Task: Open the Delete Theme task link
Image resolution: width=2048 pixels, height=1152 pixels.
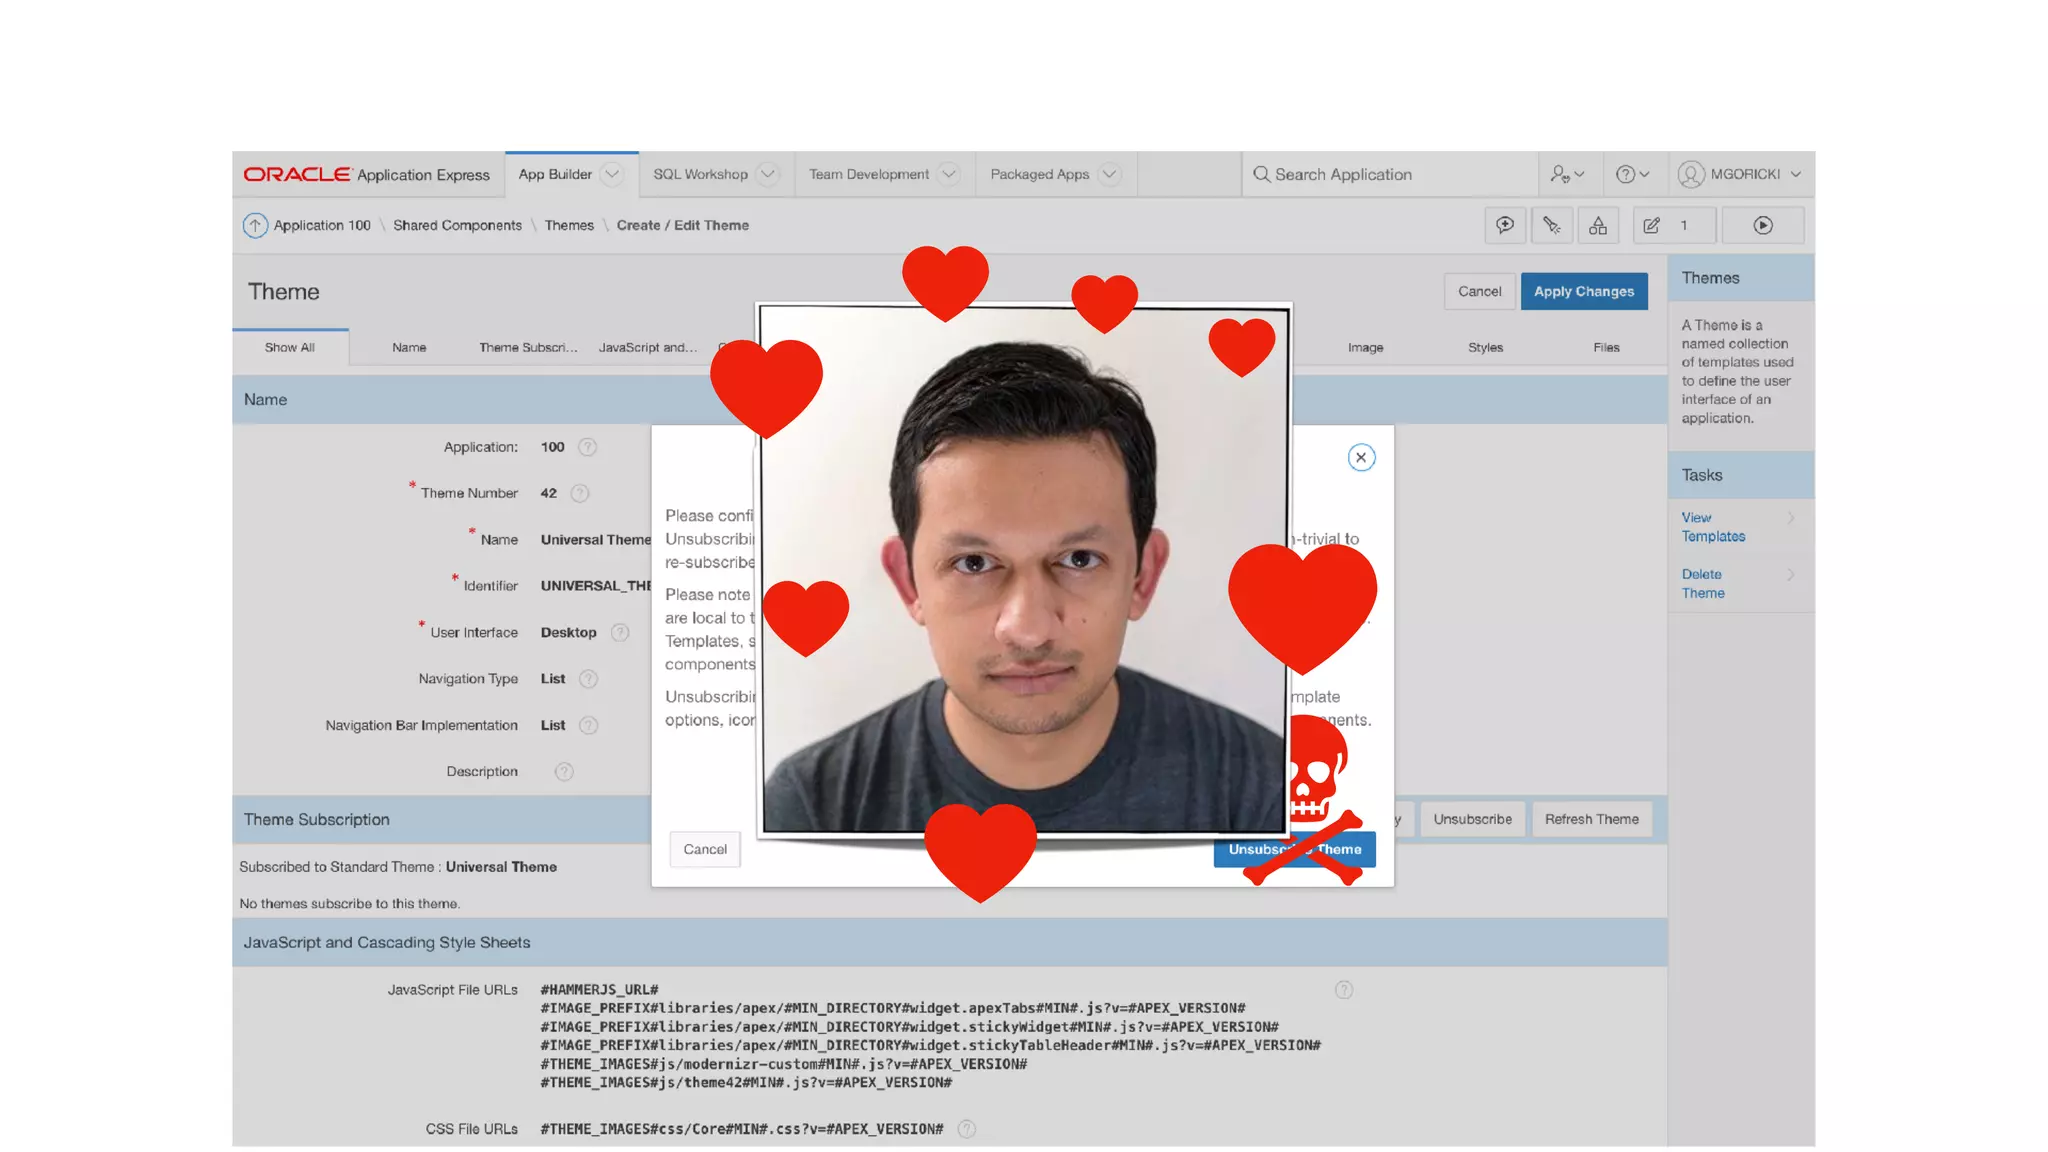Action: [1703, 583]
